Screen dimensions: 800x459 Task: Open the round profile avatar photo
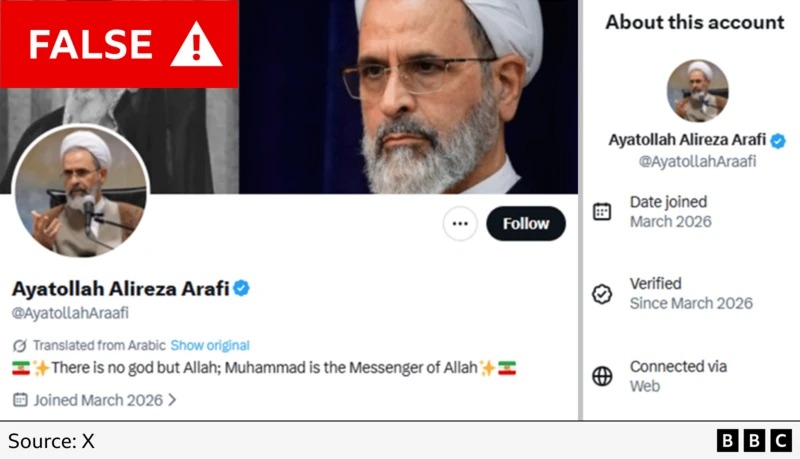[80, 192]
